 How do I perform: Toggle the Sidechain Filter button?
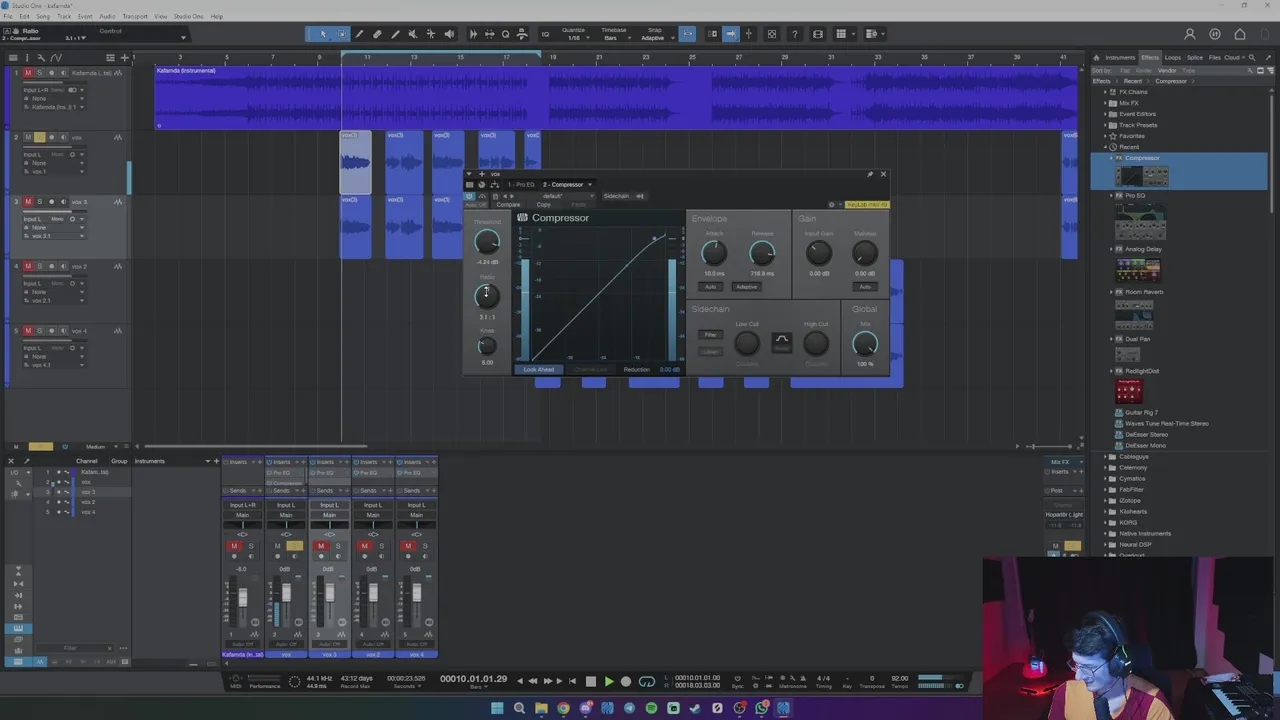tap(710, 335)
